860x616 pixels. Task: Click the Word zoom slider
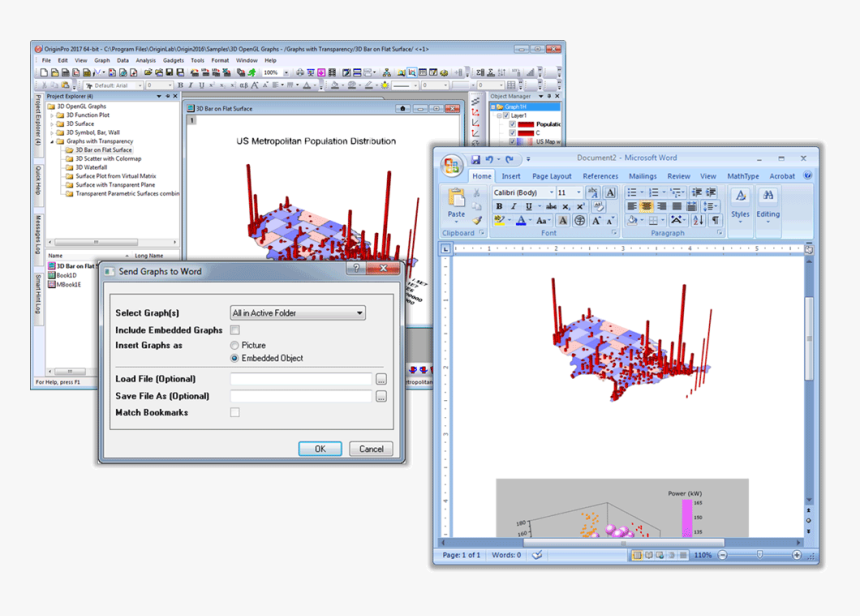point(759,555)
